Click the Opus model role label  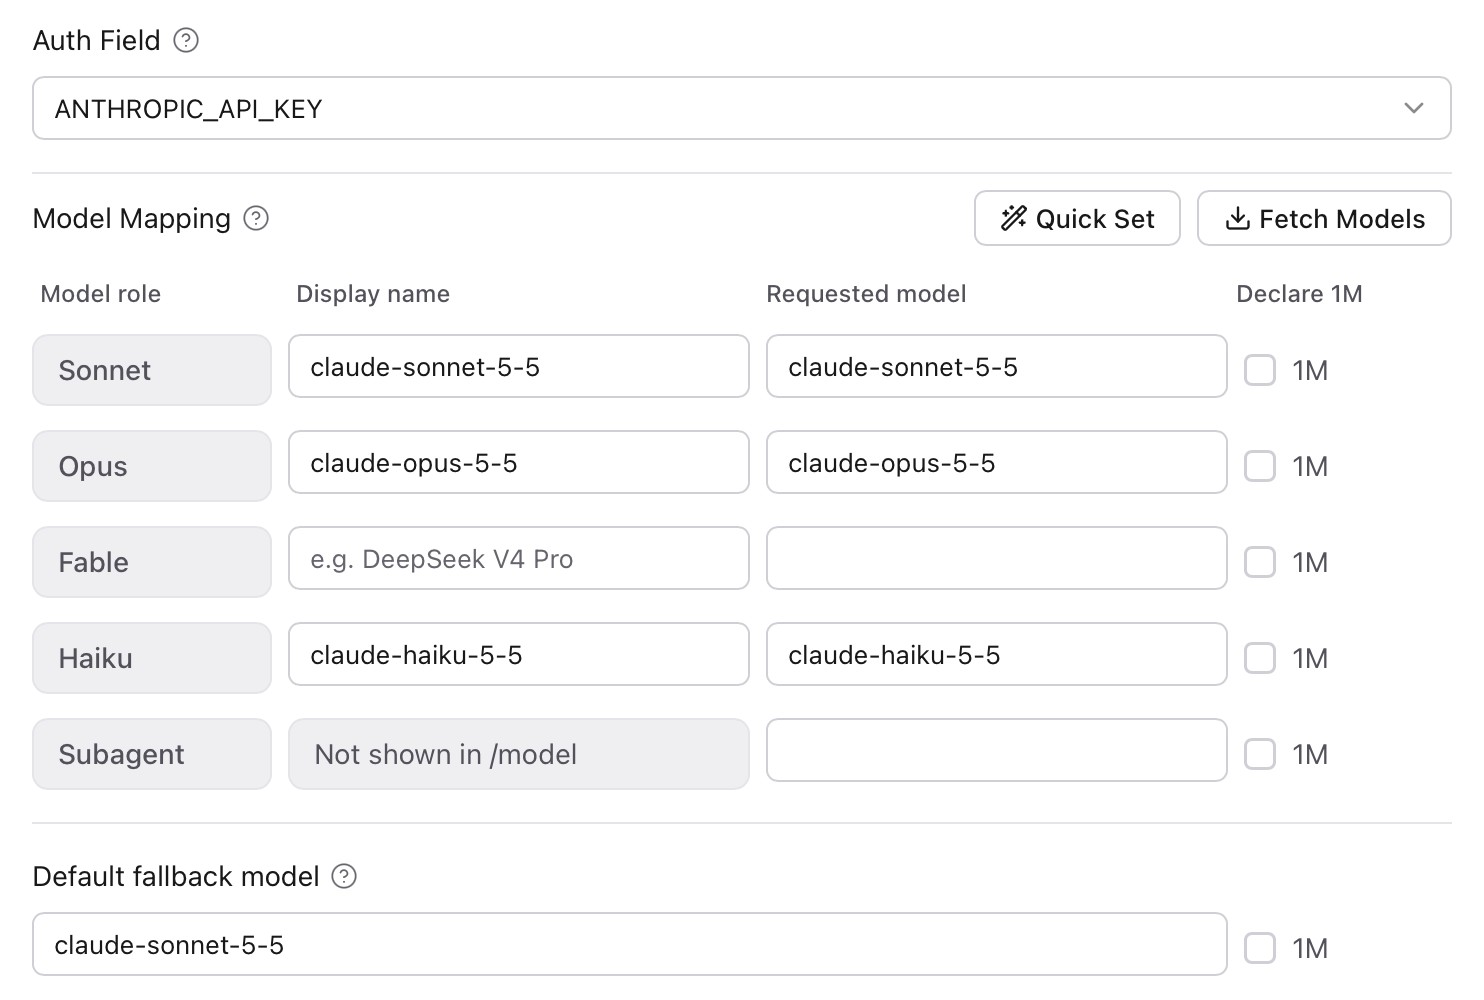click(152, 466)
